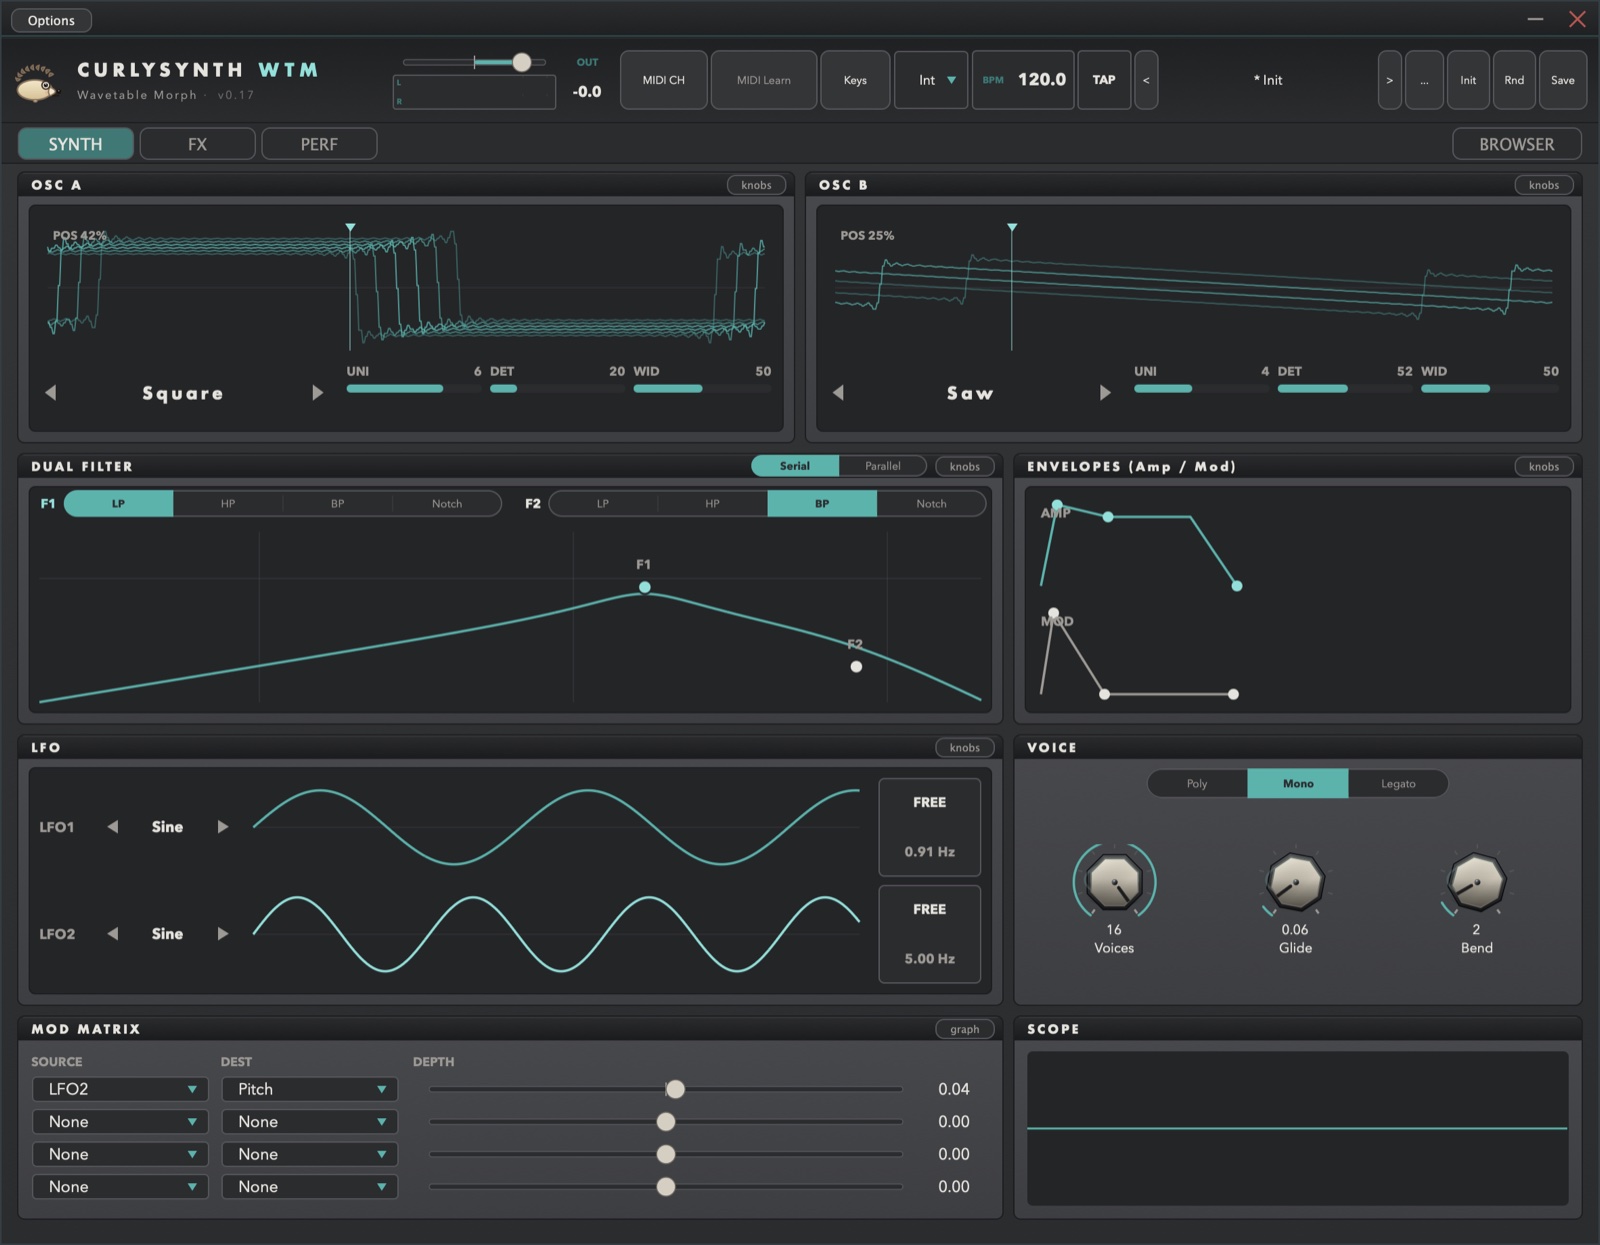The height and width of the screenshot is (1245, 1600).
Task: Open third row None destination dropdown
Action: [x=310, y=1154]
